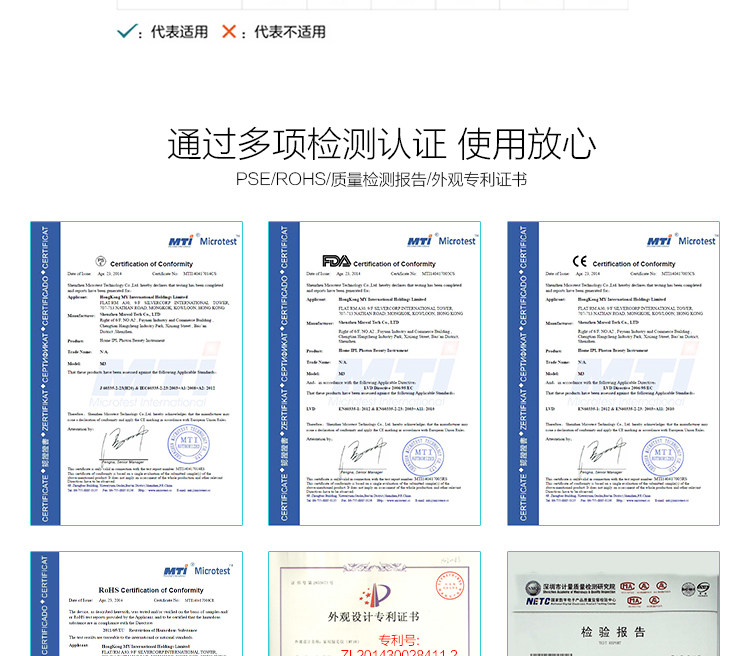Click the star emblem on the patent certificate
The width and height of the screenshot is (750, 656).
pyautogui.click(x=376, y=594)
